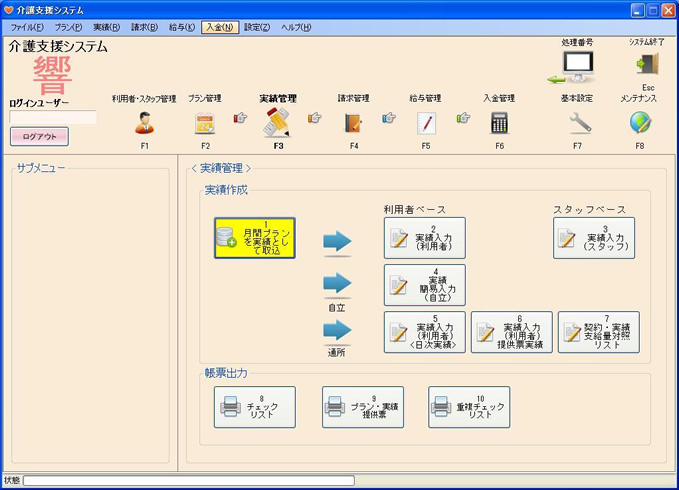Open 実績入力（利用者） button number 2
The image size is (679, 490).
424,238
